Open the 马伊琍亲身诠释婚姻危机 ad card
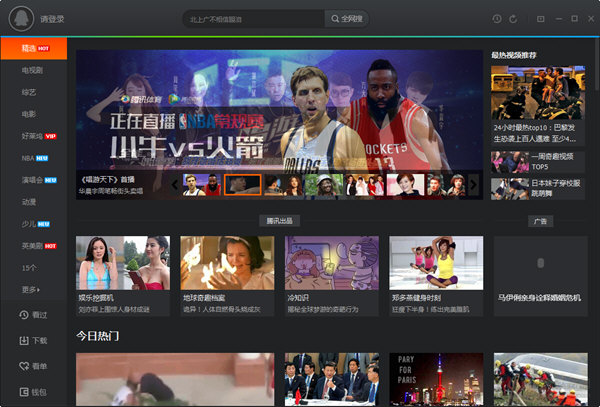This screenshot has width=600, height=407. [x=540, y=275]
